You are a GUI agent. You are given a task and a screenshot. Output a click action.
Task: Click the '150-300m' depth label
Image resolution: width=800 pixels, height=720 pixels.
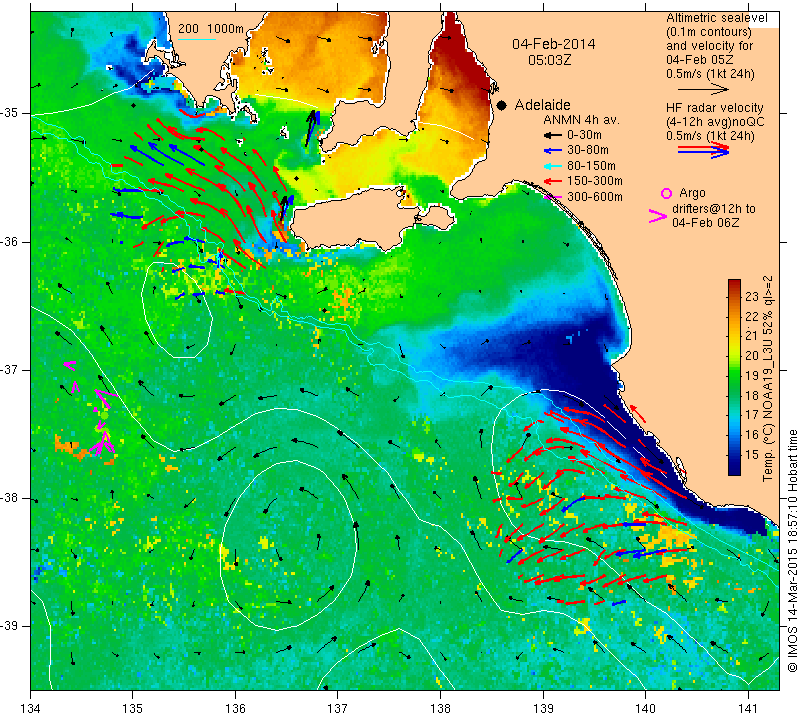(595, 181)
